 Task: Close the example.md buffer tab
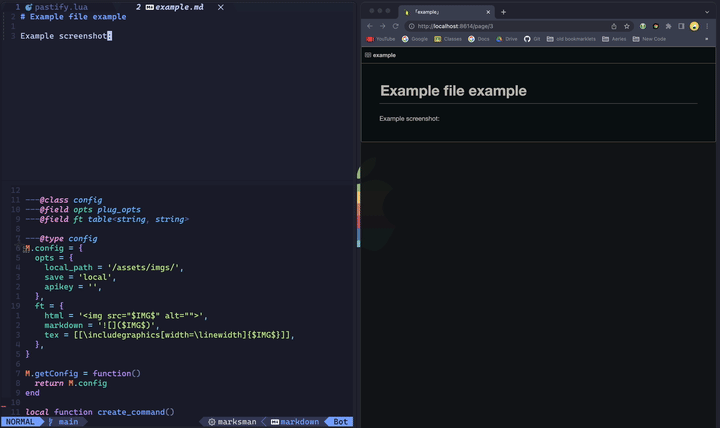click(221, 7)
